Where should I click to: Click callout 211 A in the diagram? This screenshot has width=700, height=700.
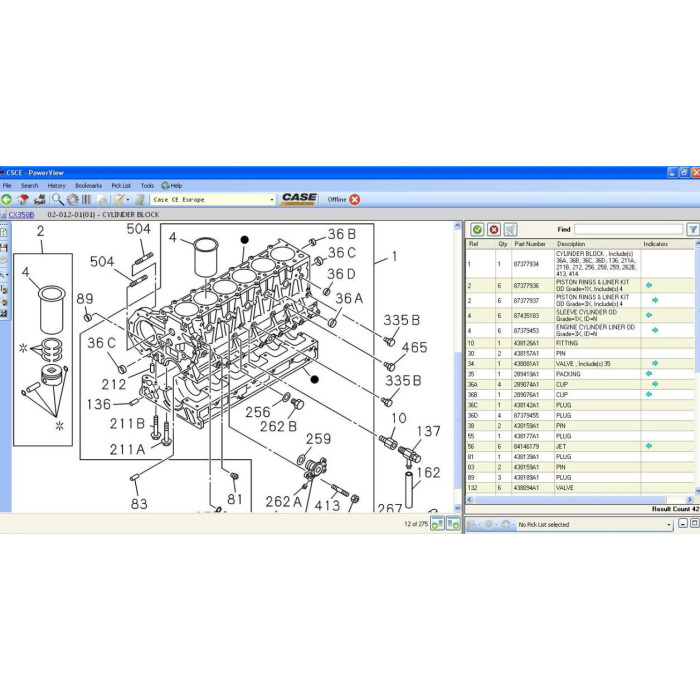coord(127,450)
